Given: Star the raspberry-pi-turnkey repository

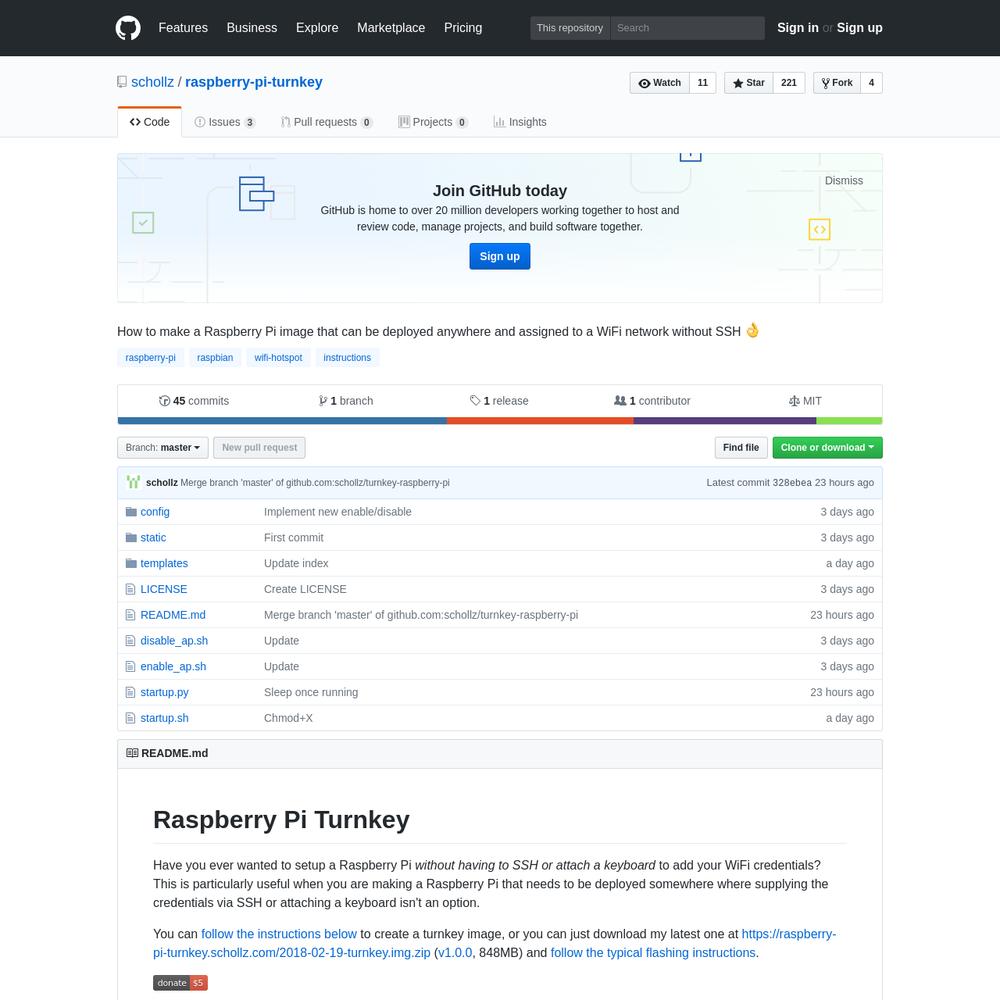Looking at the screenshot, I should coord(748,83).
